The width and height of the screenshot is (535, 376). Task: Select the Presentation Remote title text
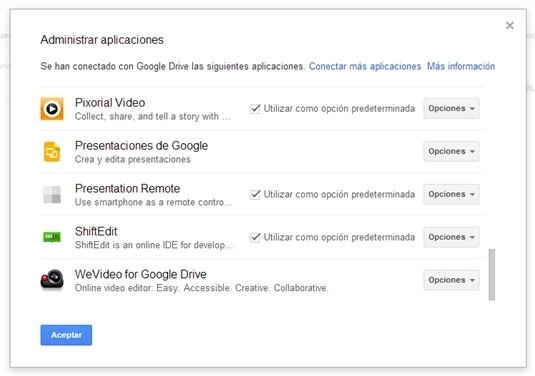tap(127, 188)
